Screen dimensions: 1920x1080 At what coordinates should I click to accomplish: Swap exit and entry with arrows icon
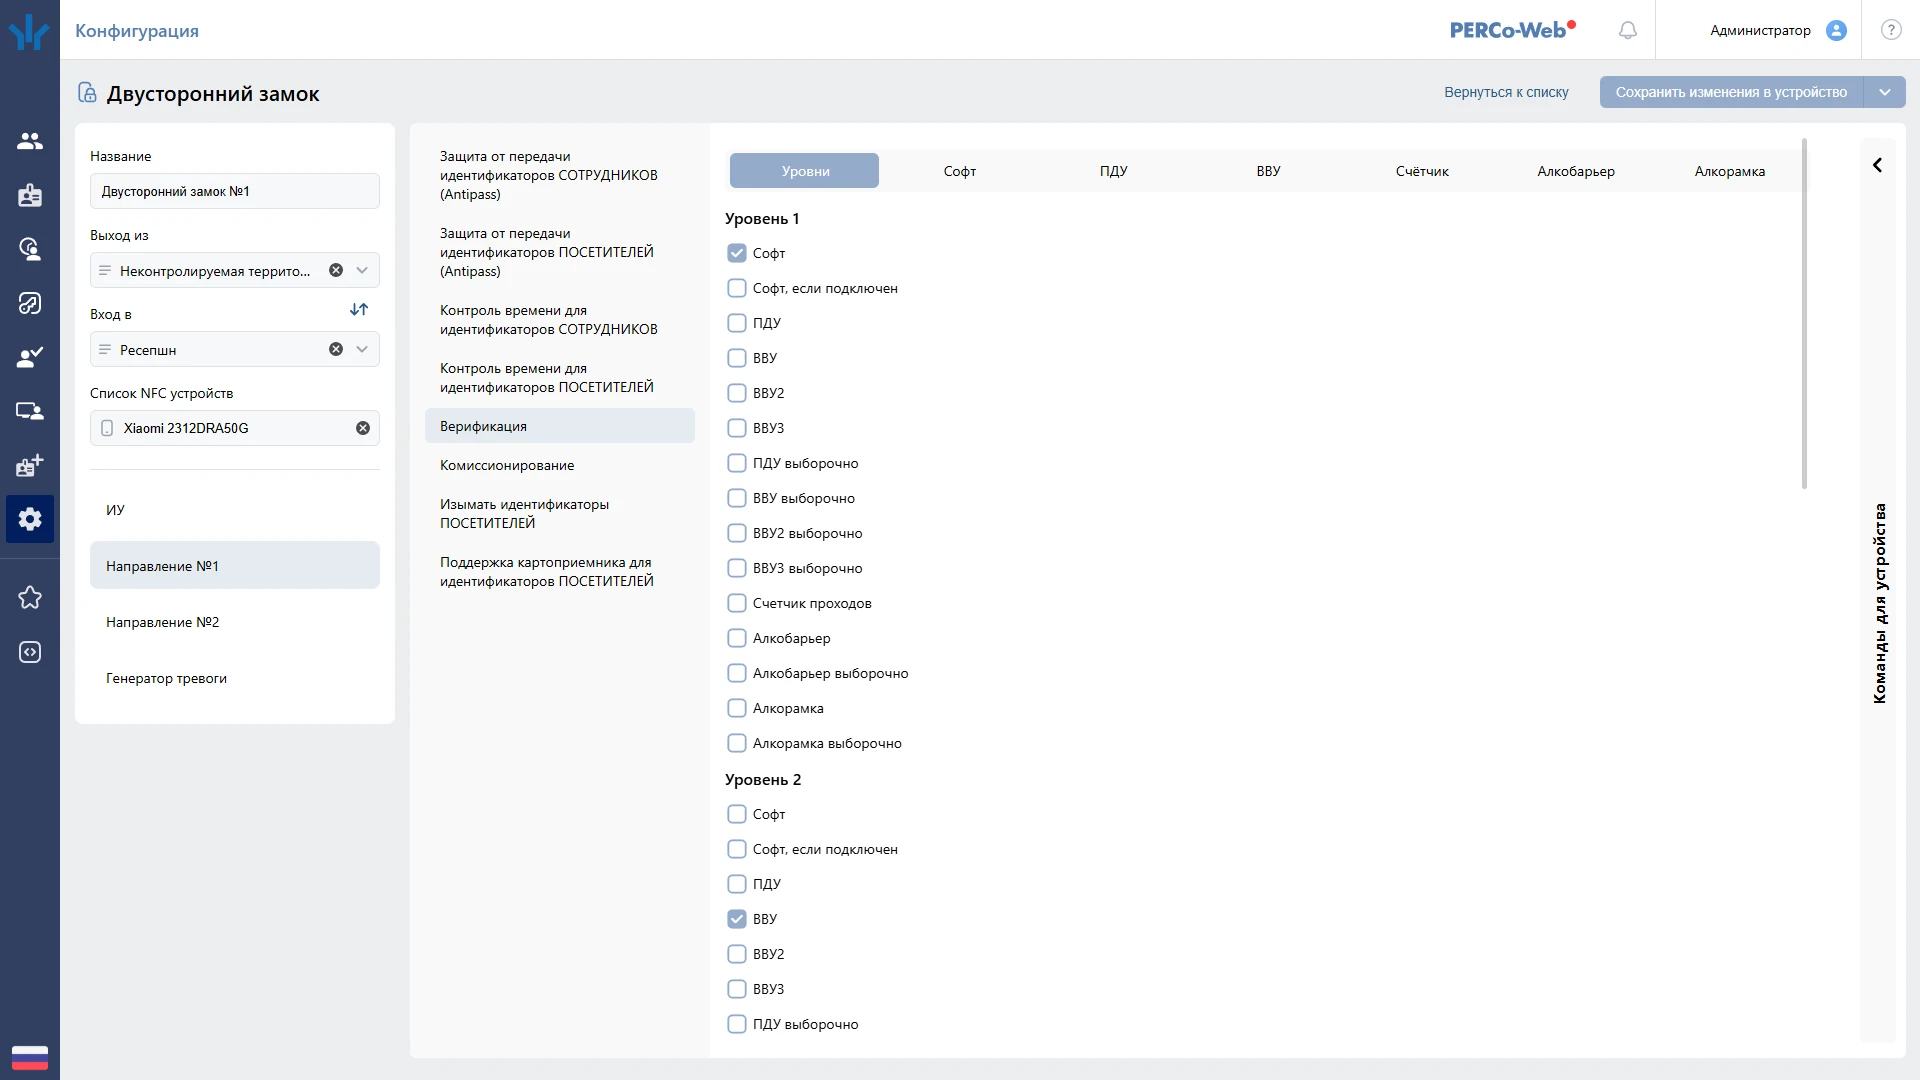tap(359, 310)
